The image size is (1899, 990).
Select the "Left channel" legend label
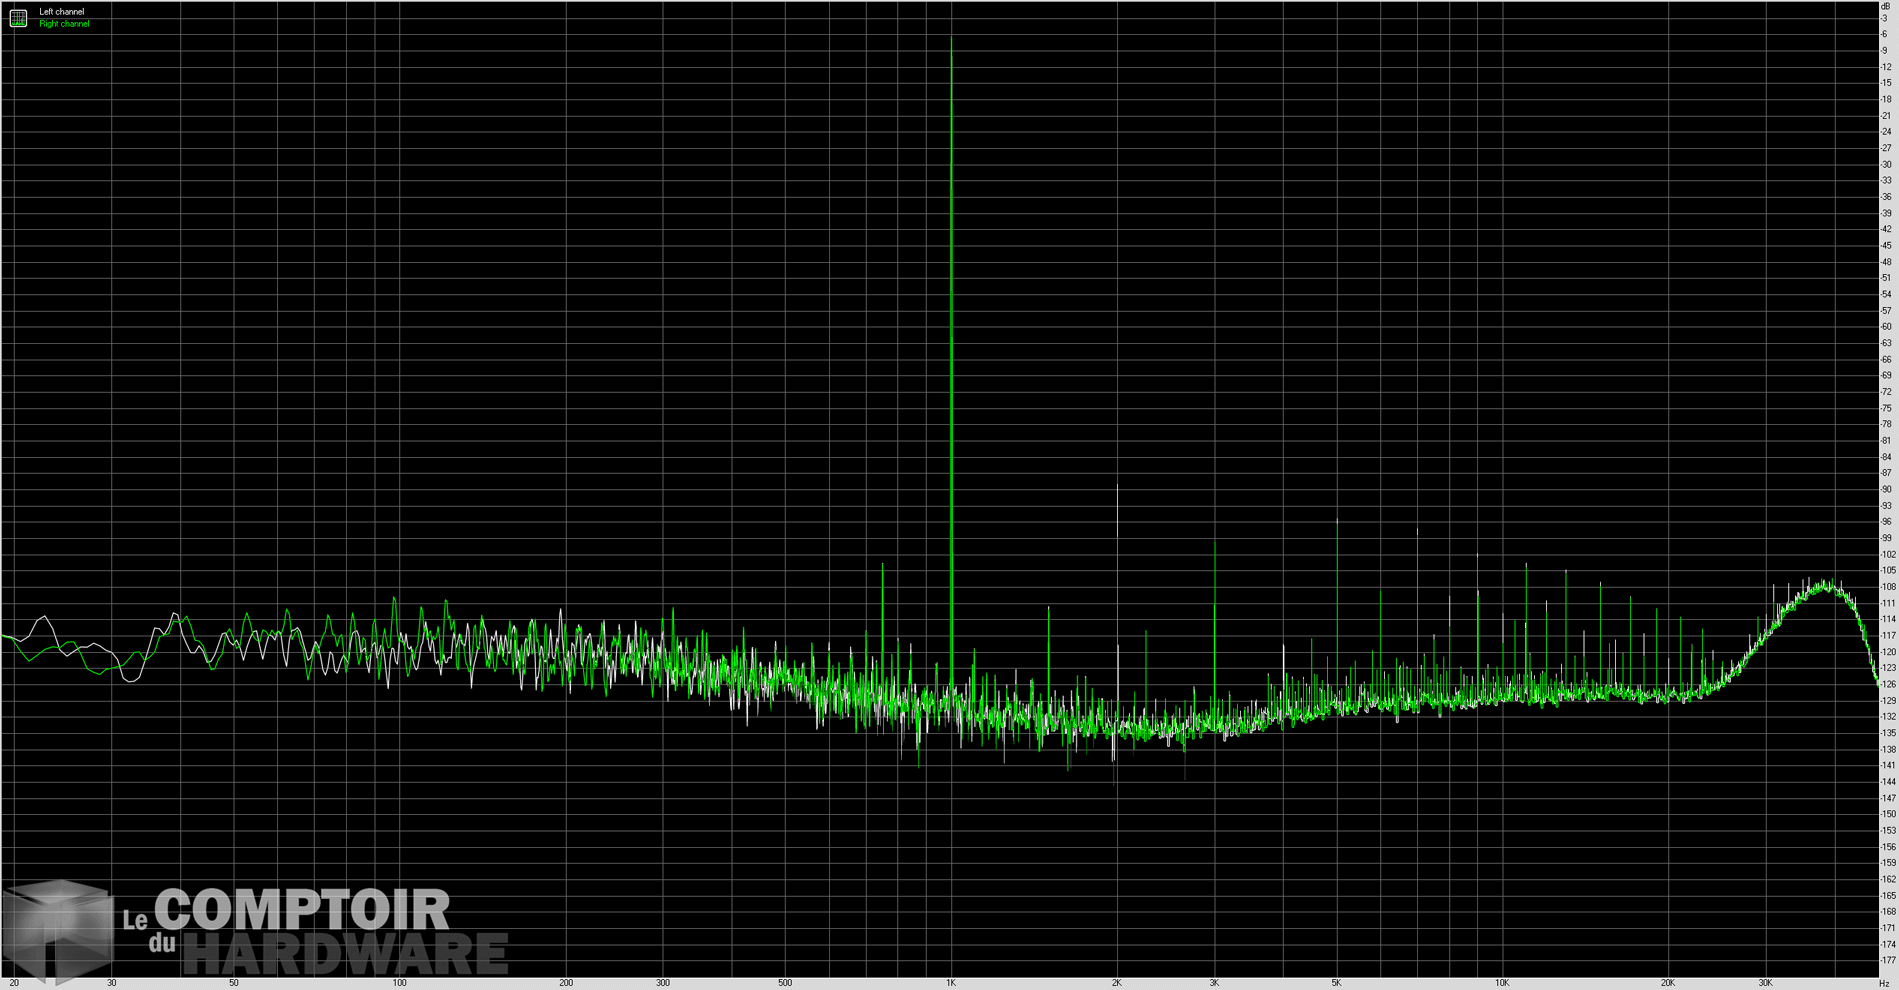tap(62, 12)
